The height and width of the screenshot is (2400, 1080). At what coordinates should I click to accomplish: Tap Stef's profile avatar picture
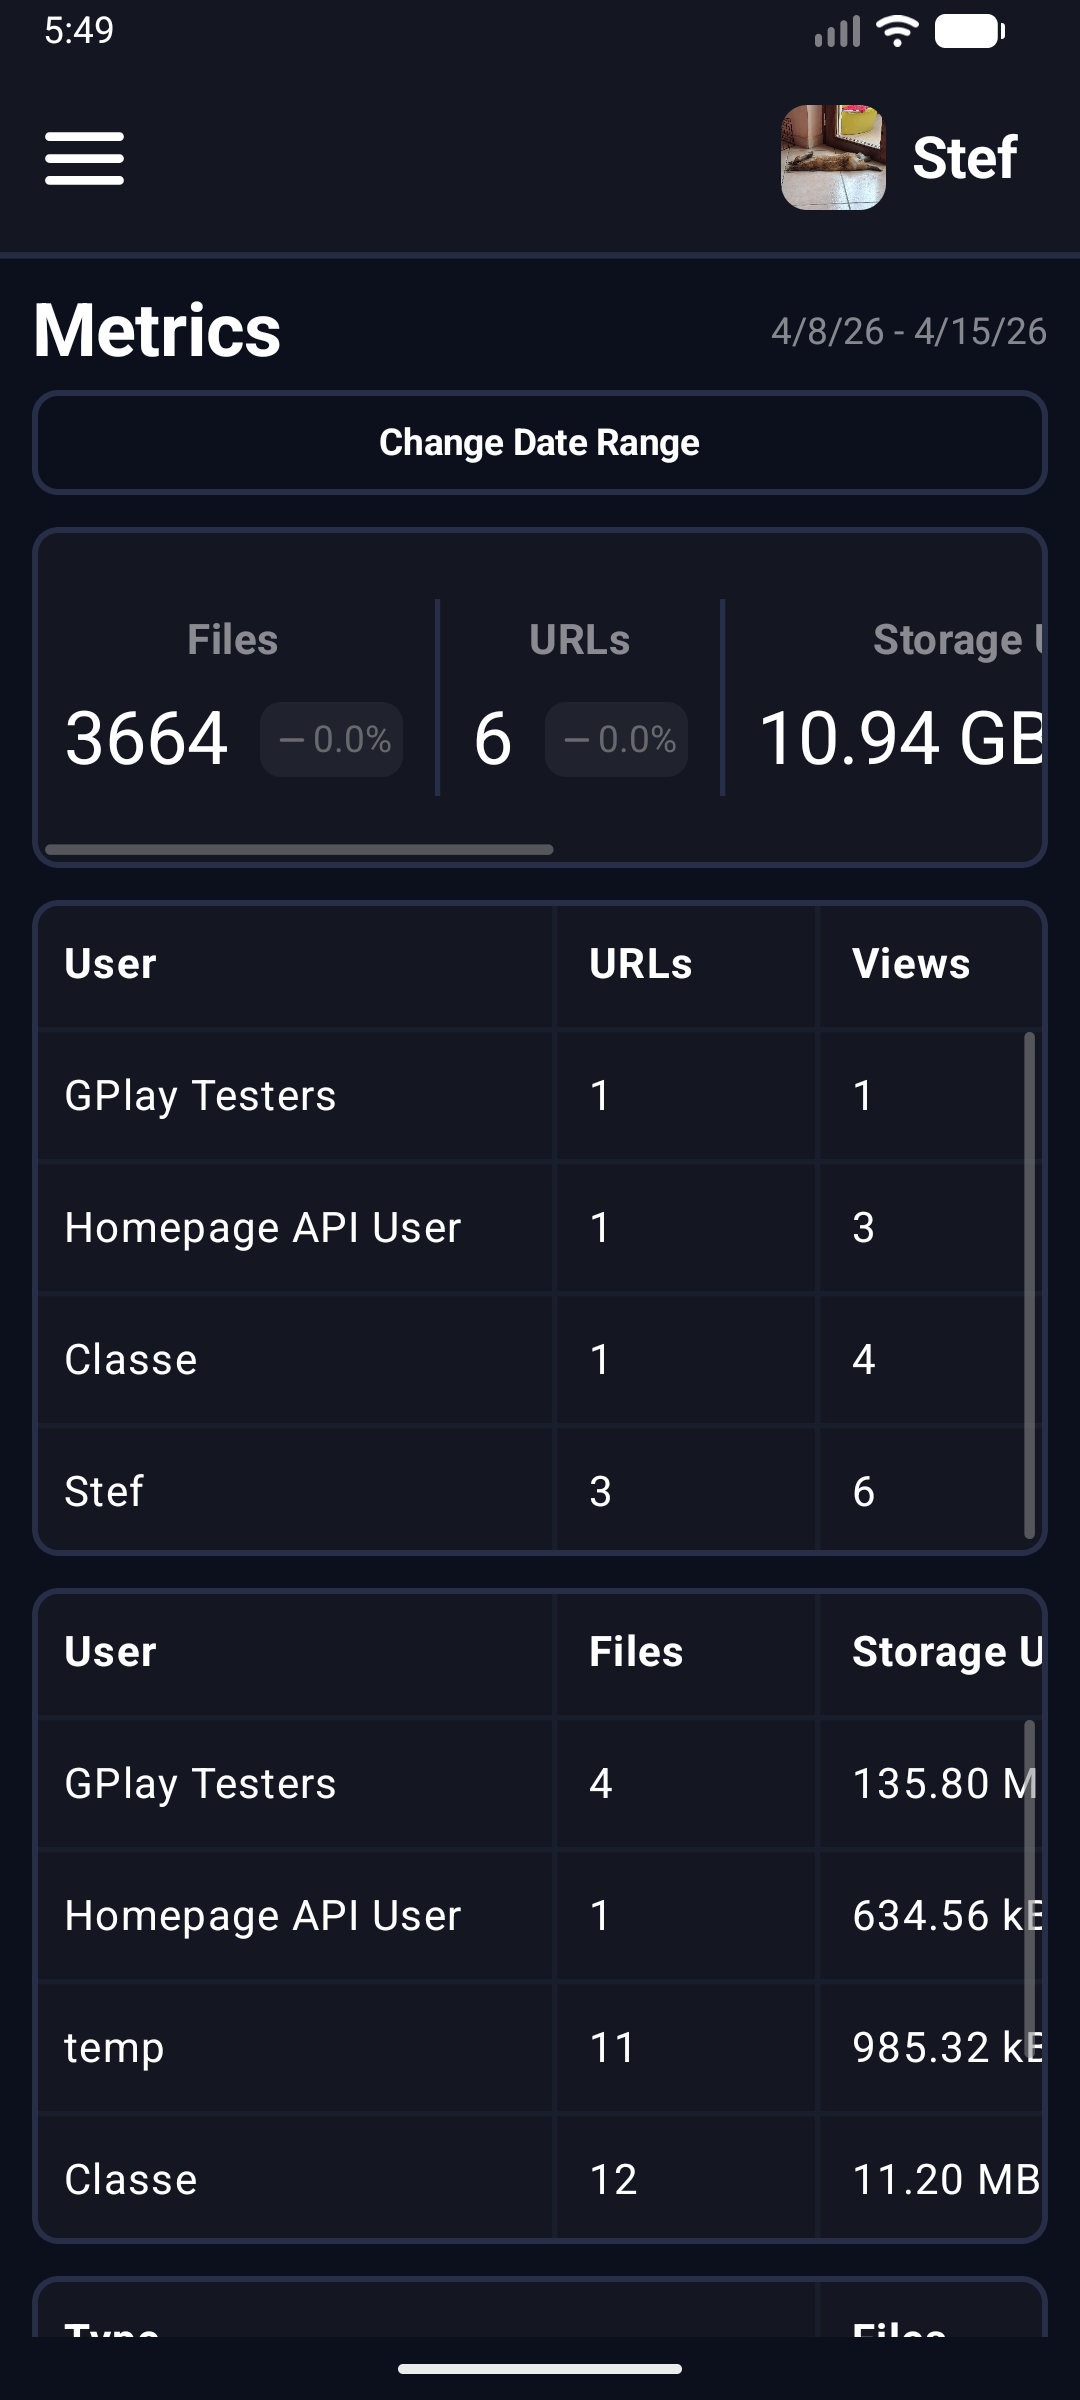(x=833, y=158)
